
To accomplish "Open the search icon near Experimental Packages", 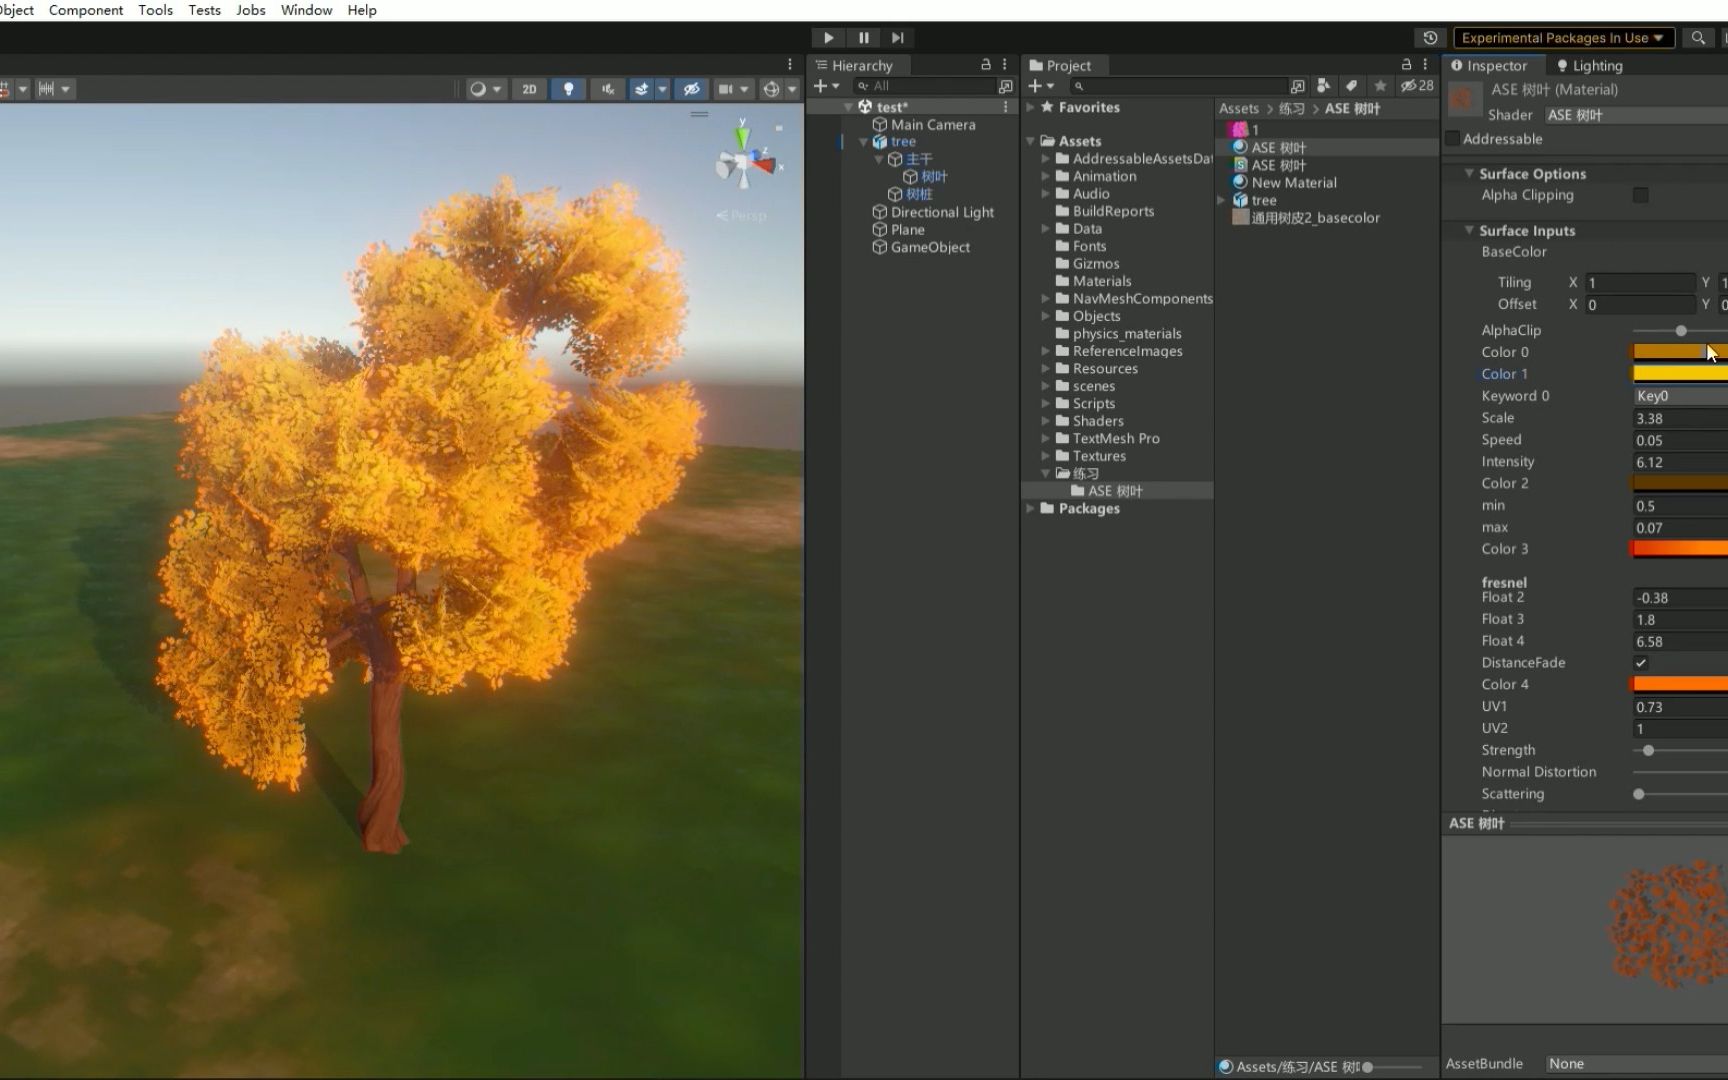I will [1698, 37].
